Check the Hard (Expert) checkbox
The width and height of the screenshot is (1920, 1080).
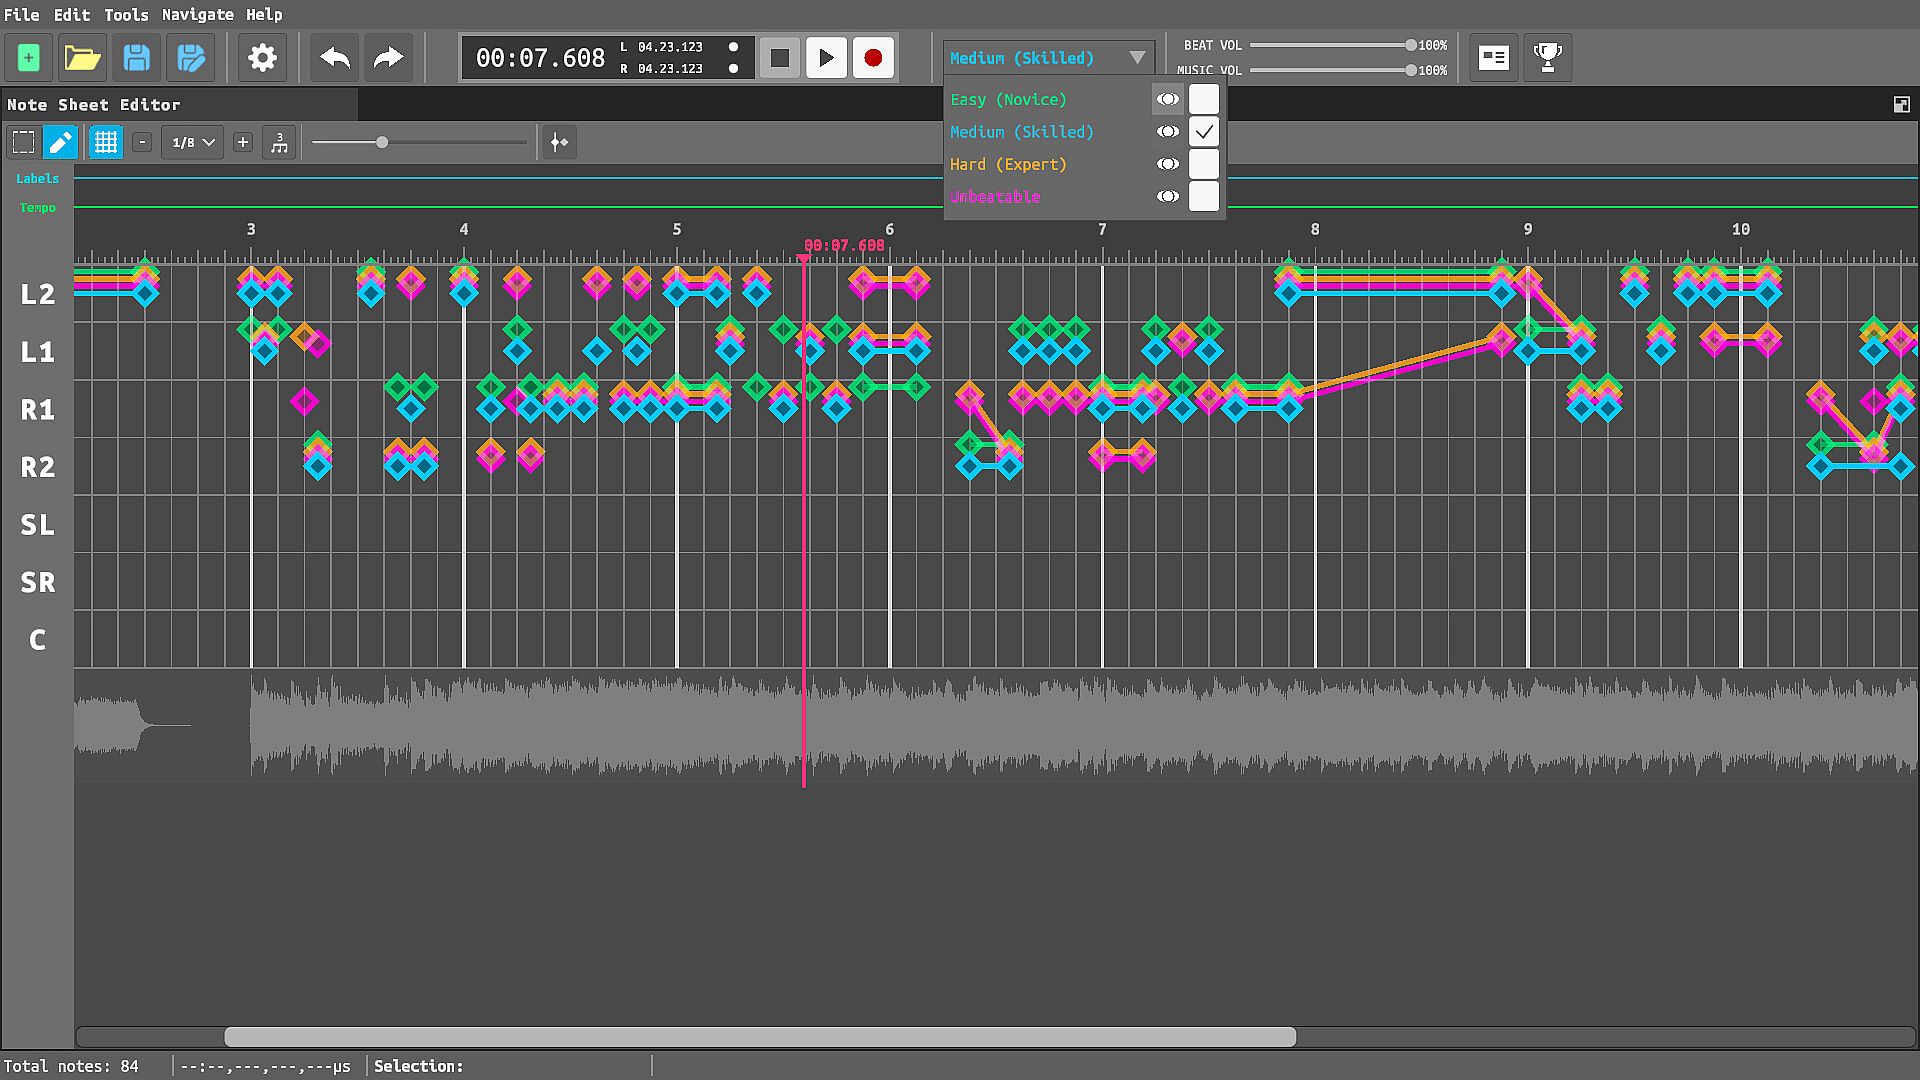pyautogui.click(x=1204, y=164)
